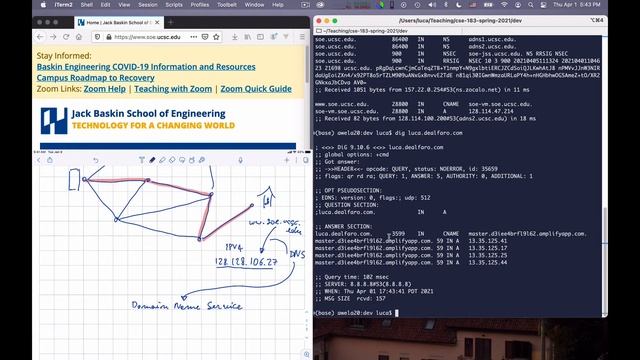The height and width of the screenshot is (360, 640).
Task: Bookmark this page with star icon
Action: pos(216,37)
